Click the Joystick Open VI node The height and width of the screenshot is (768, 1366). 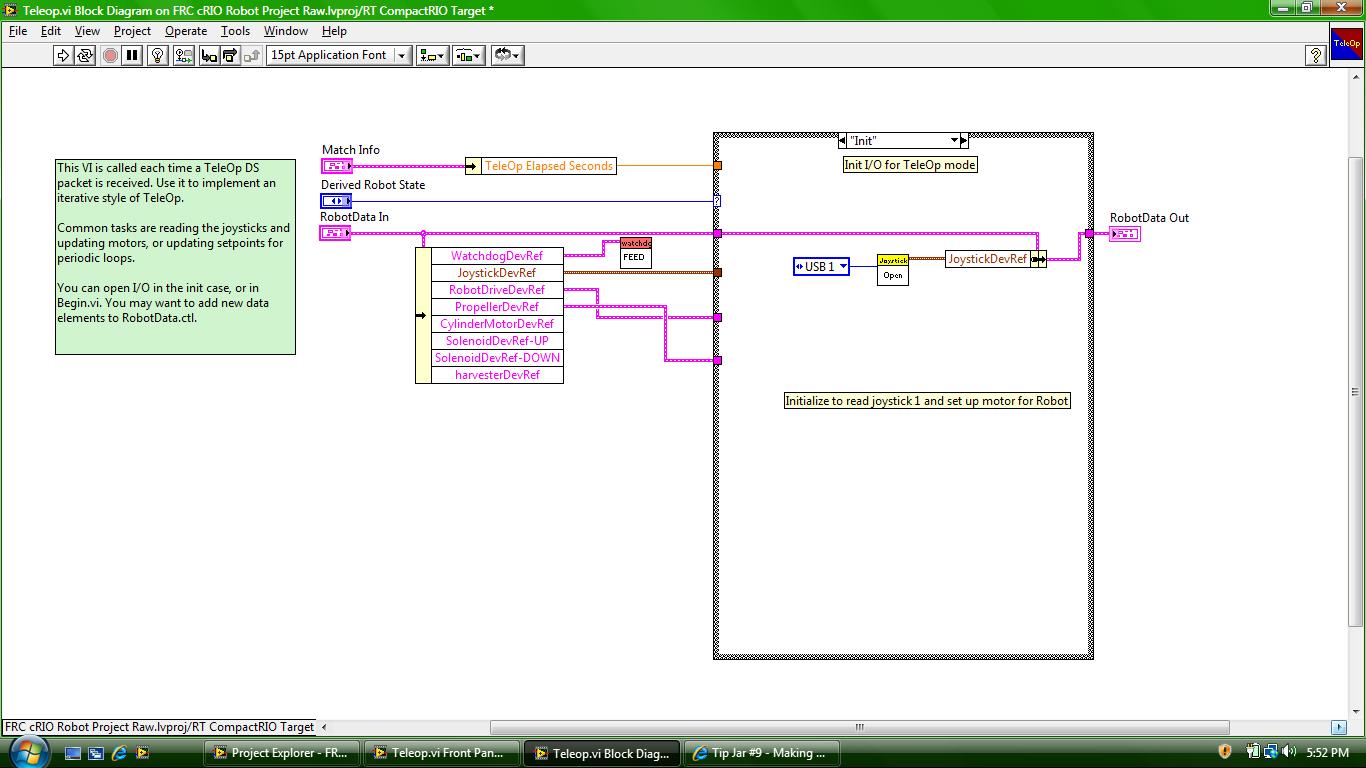[893, 269]
